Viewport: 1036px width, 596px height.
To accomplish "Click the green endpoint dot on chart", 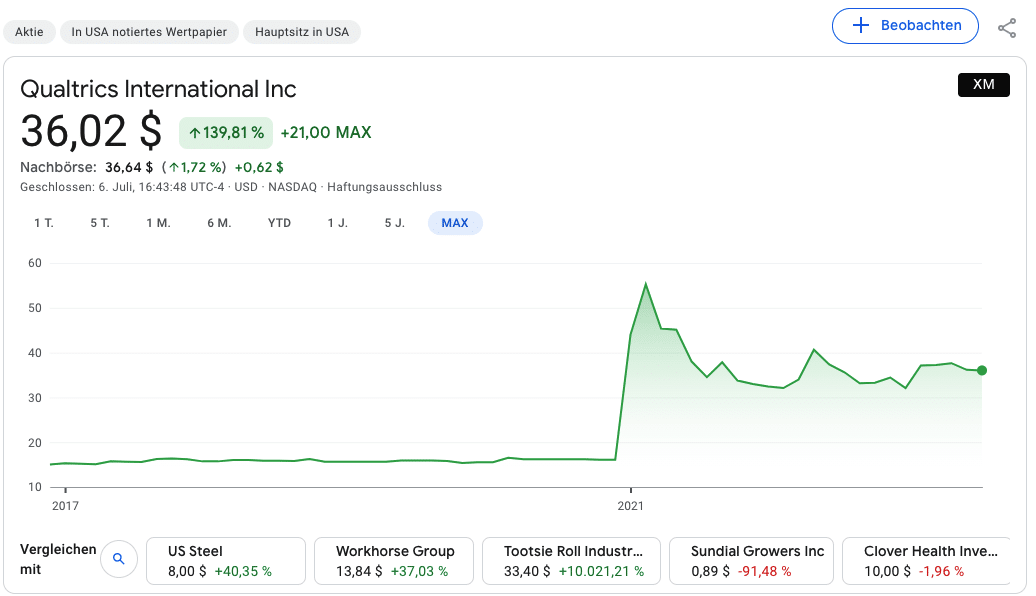I will pyautogui.click(x=982, y=371).
